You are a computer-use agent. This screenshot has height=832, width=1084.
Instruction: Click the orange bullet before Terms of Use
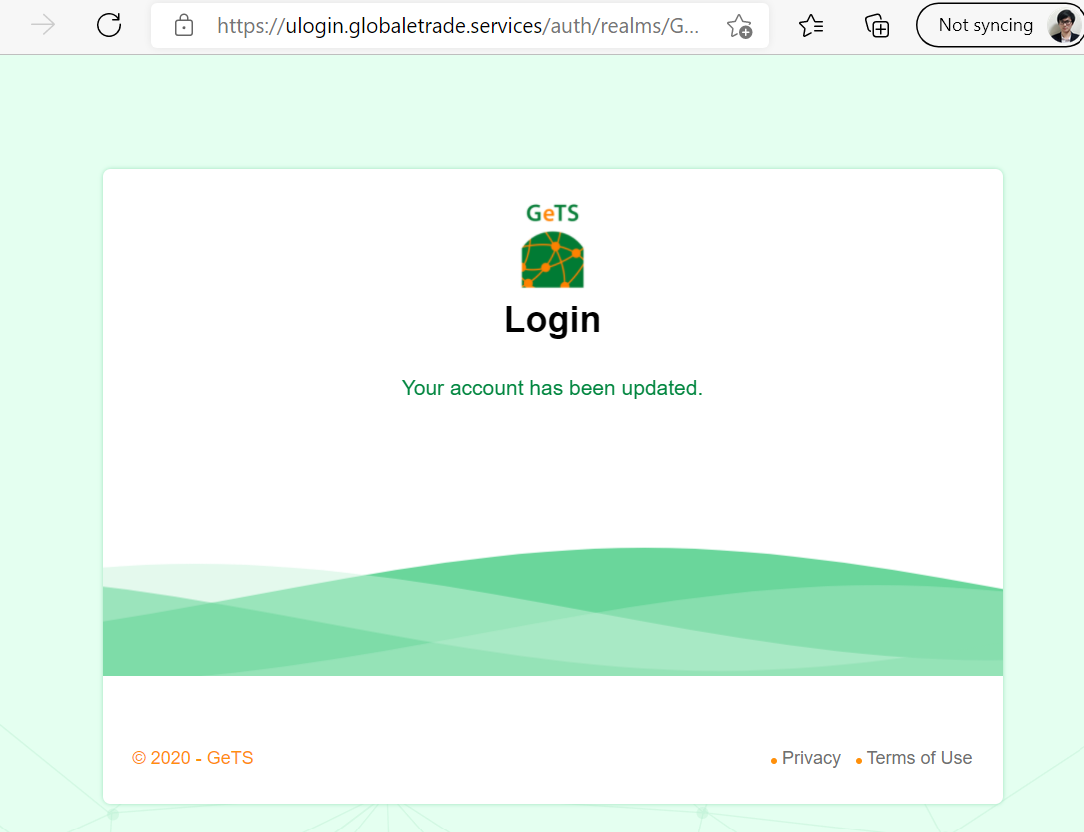[859, 761]
